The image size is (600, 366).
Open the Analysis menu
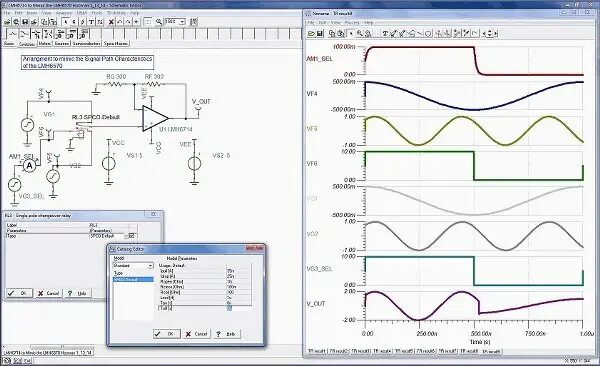(x=64, y=13)
